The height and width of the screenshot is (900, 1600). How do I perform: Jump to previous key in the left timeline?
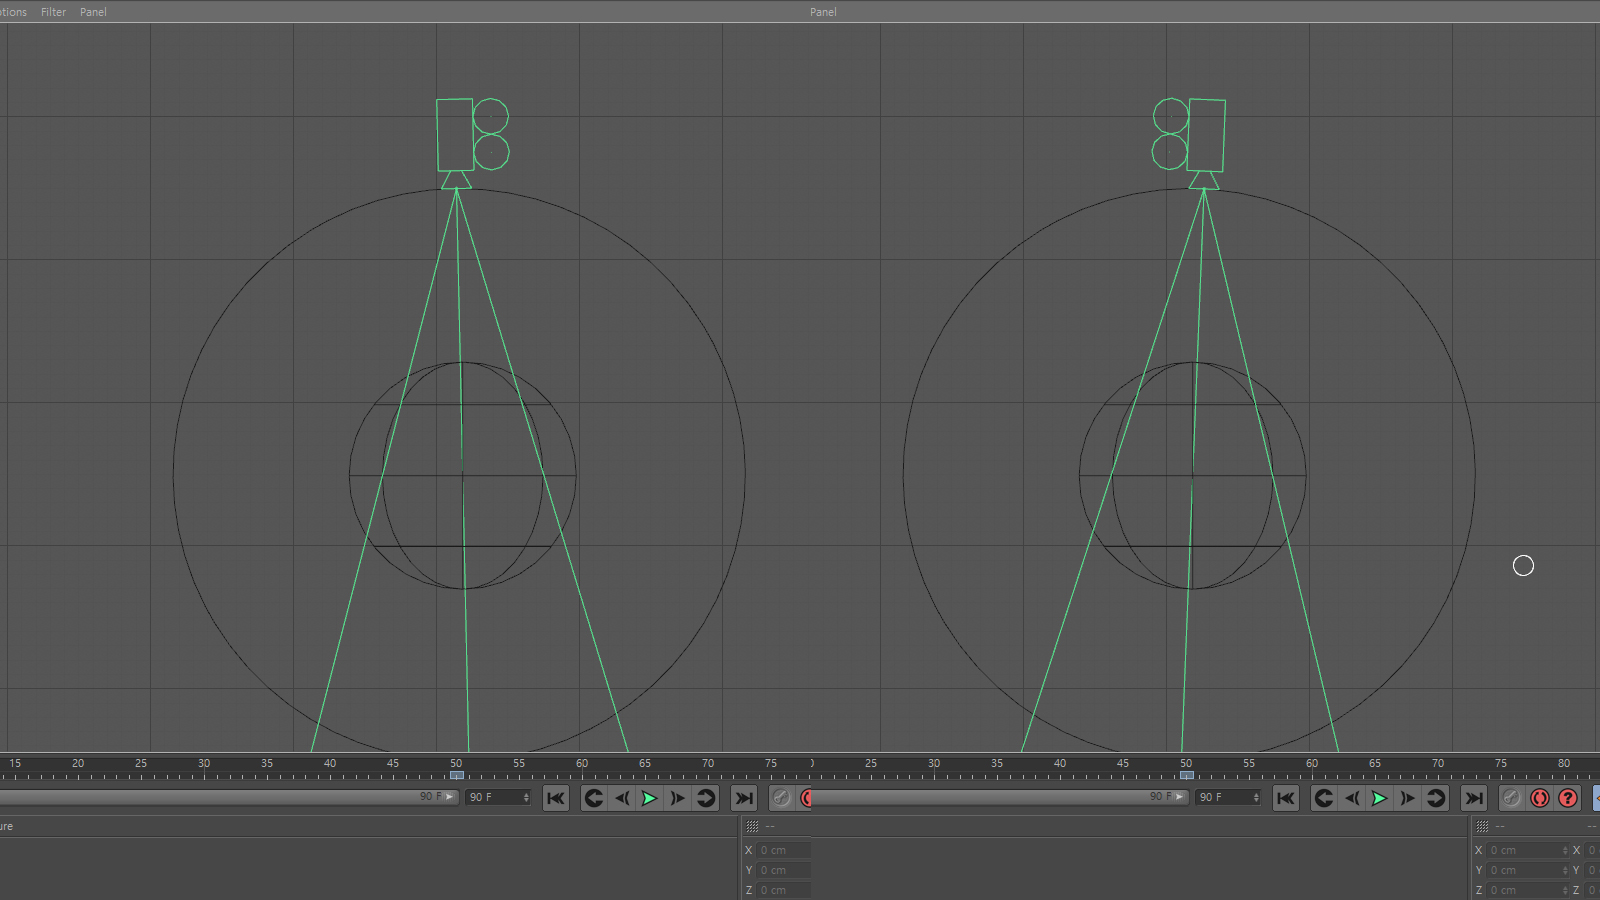pos(594,797)
